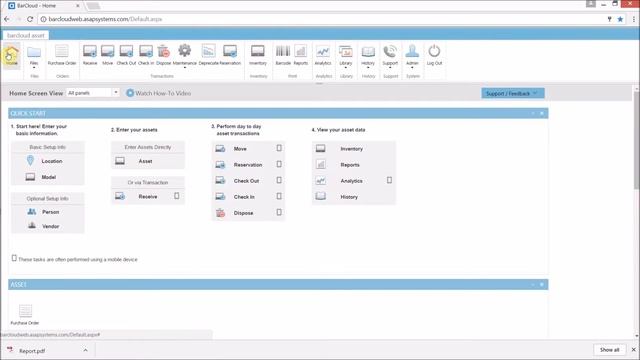This screenshot has height=360, width=640.
Task: Bookmark this page with the star icon
Action: pyautogui.click(x=620, y=19)
